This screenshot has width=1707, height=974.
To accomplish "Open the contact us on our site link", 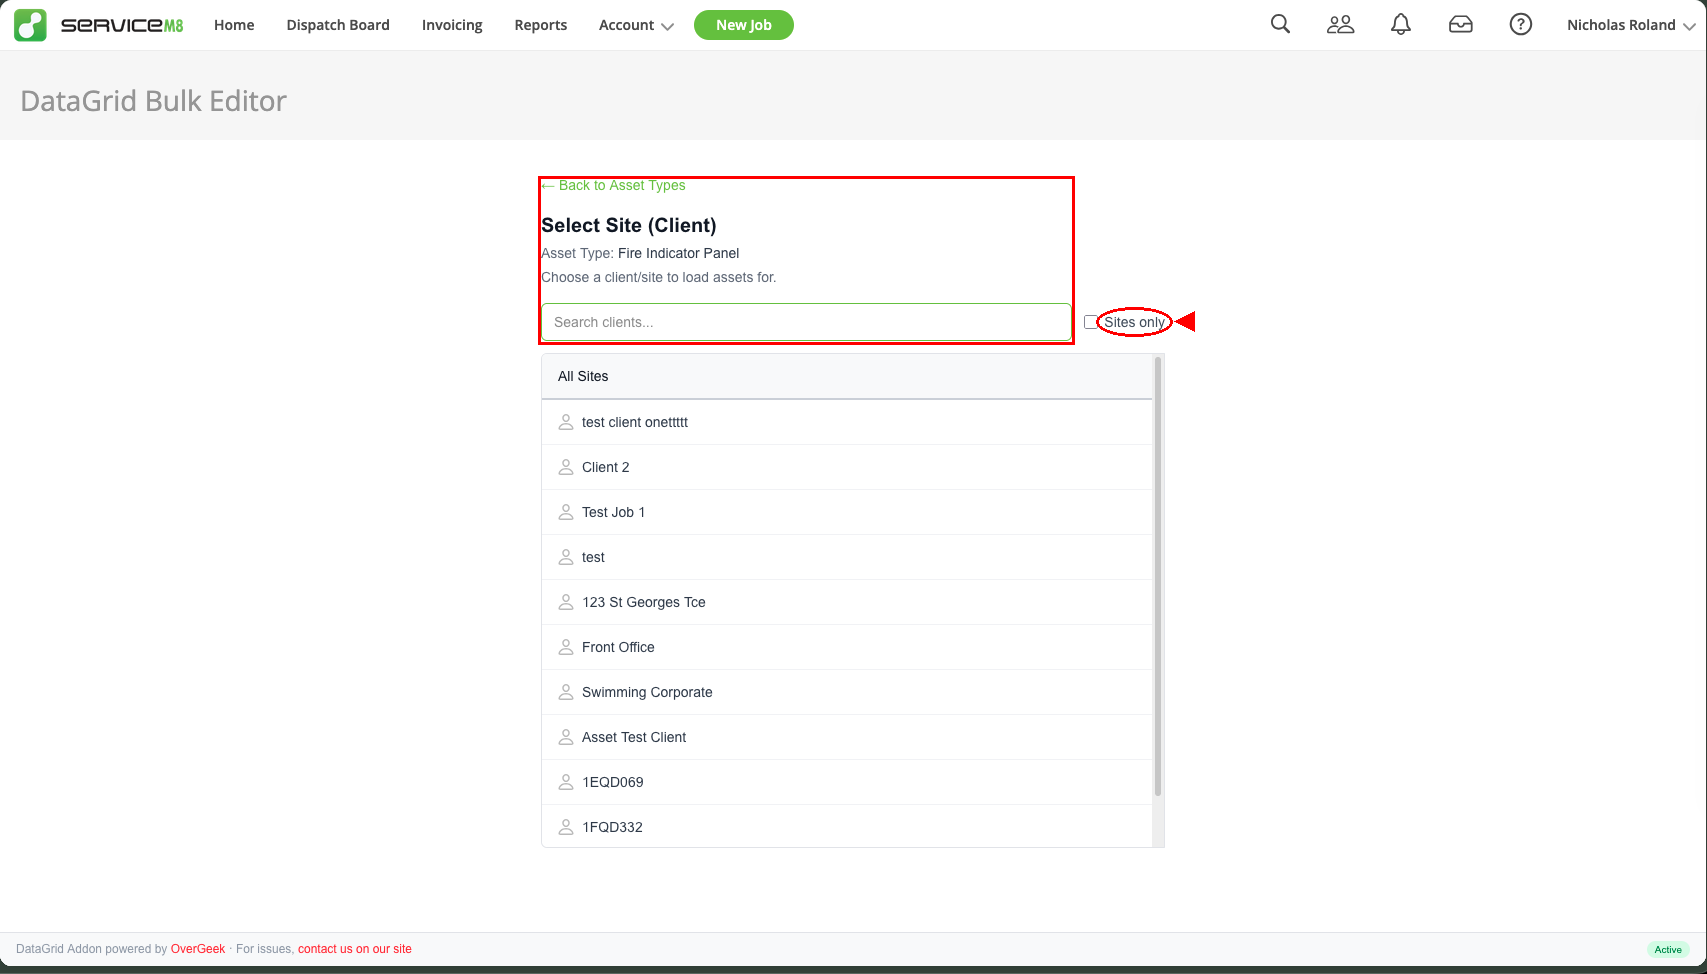I will (x=354, y=948).
